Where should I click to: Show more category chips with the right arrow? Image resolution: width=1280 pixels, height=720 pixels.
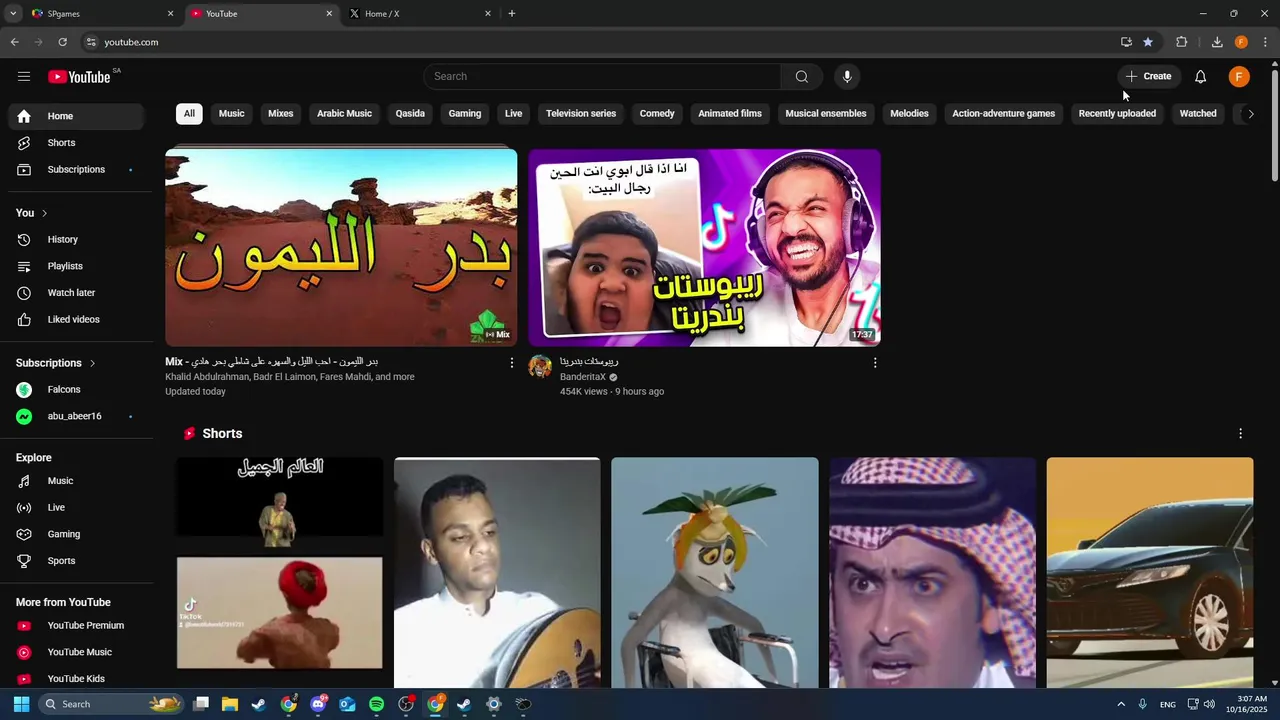coord(1250,114)
